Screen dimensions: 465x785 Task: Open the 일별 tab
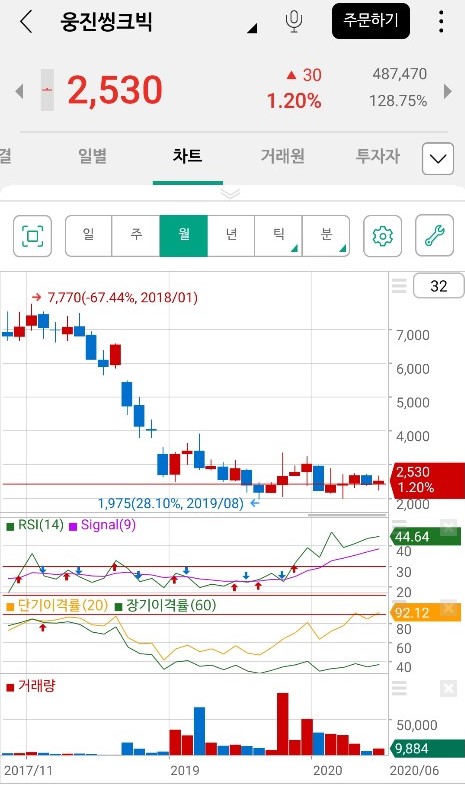click(x=93, y=156)
